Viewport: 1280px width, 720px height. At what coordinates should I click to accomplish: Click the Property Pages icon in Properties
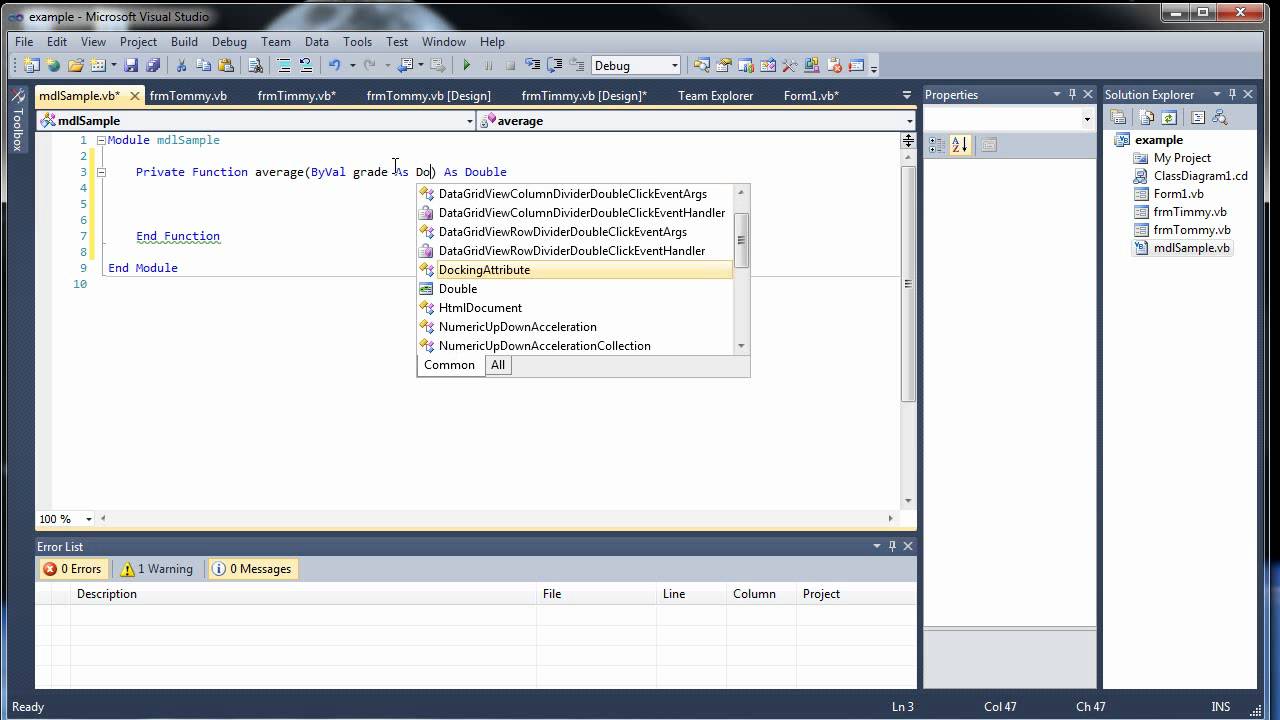click(989, 145)
